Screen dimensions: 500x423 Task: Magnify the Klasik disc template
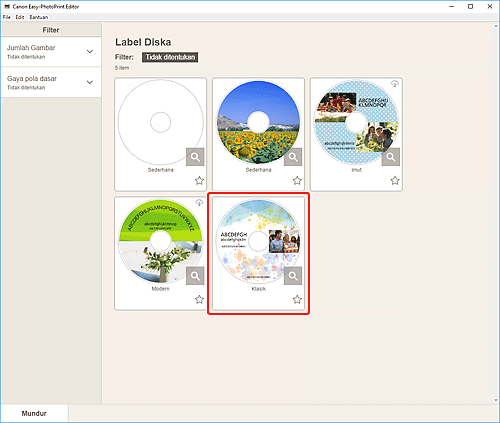293,276
